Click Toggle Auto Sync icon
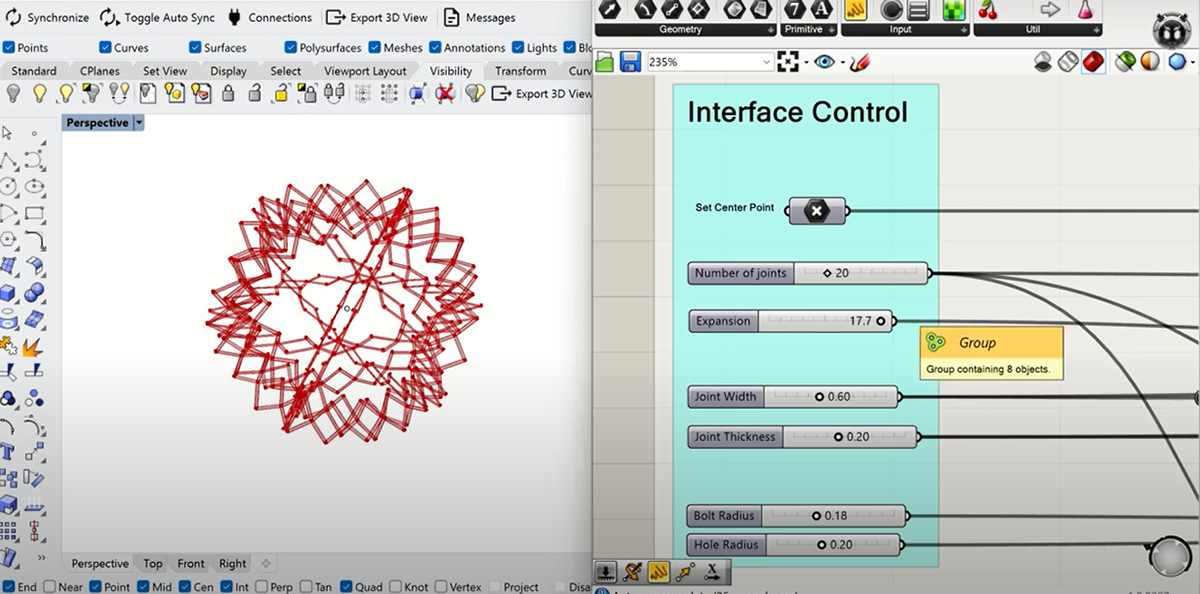The width and height of the screenshot is (1200, 594). click(108, 17)
